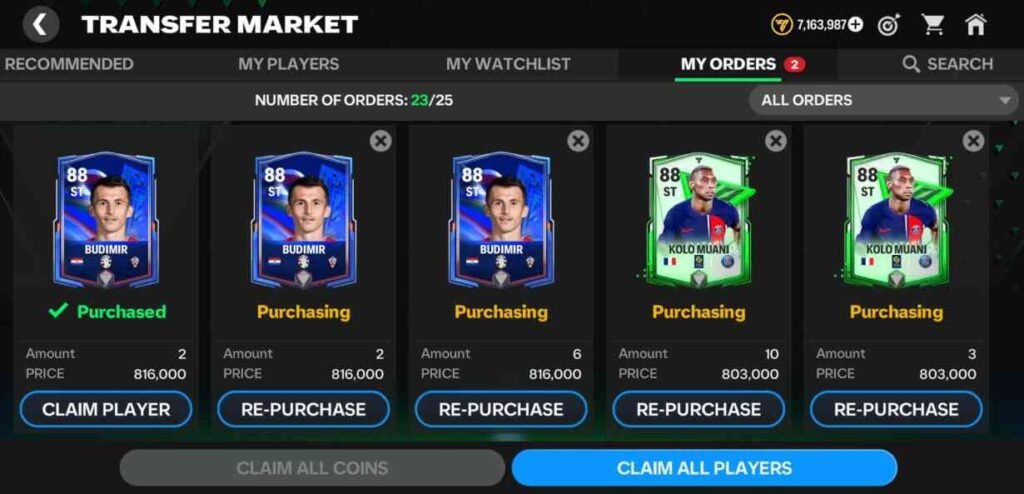Re-purchase Budimir order of 6
Viewport: 1024px width, 494px height.
[x=501, y=410]
